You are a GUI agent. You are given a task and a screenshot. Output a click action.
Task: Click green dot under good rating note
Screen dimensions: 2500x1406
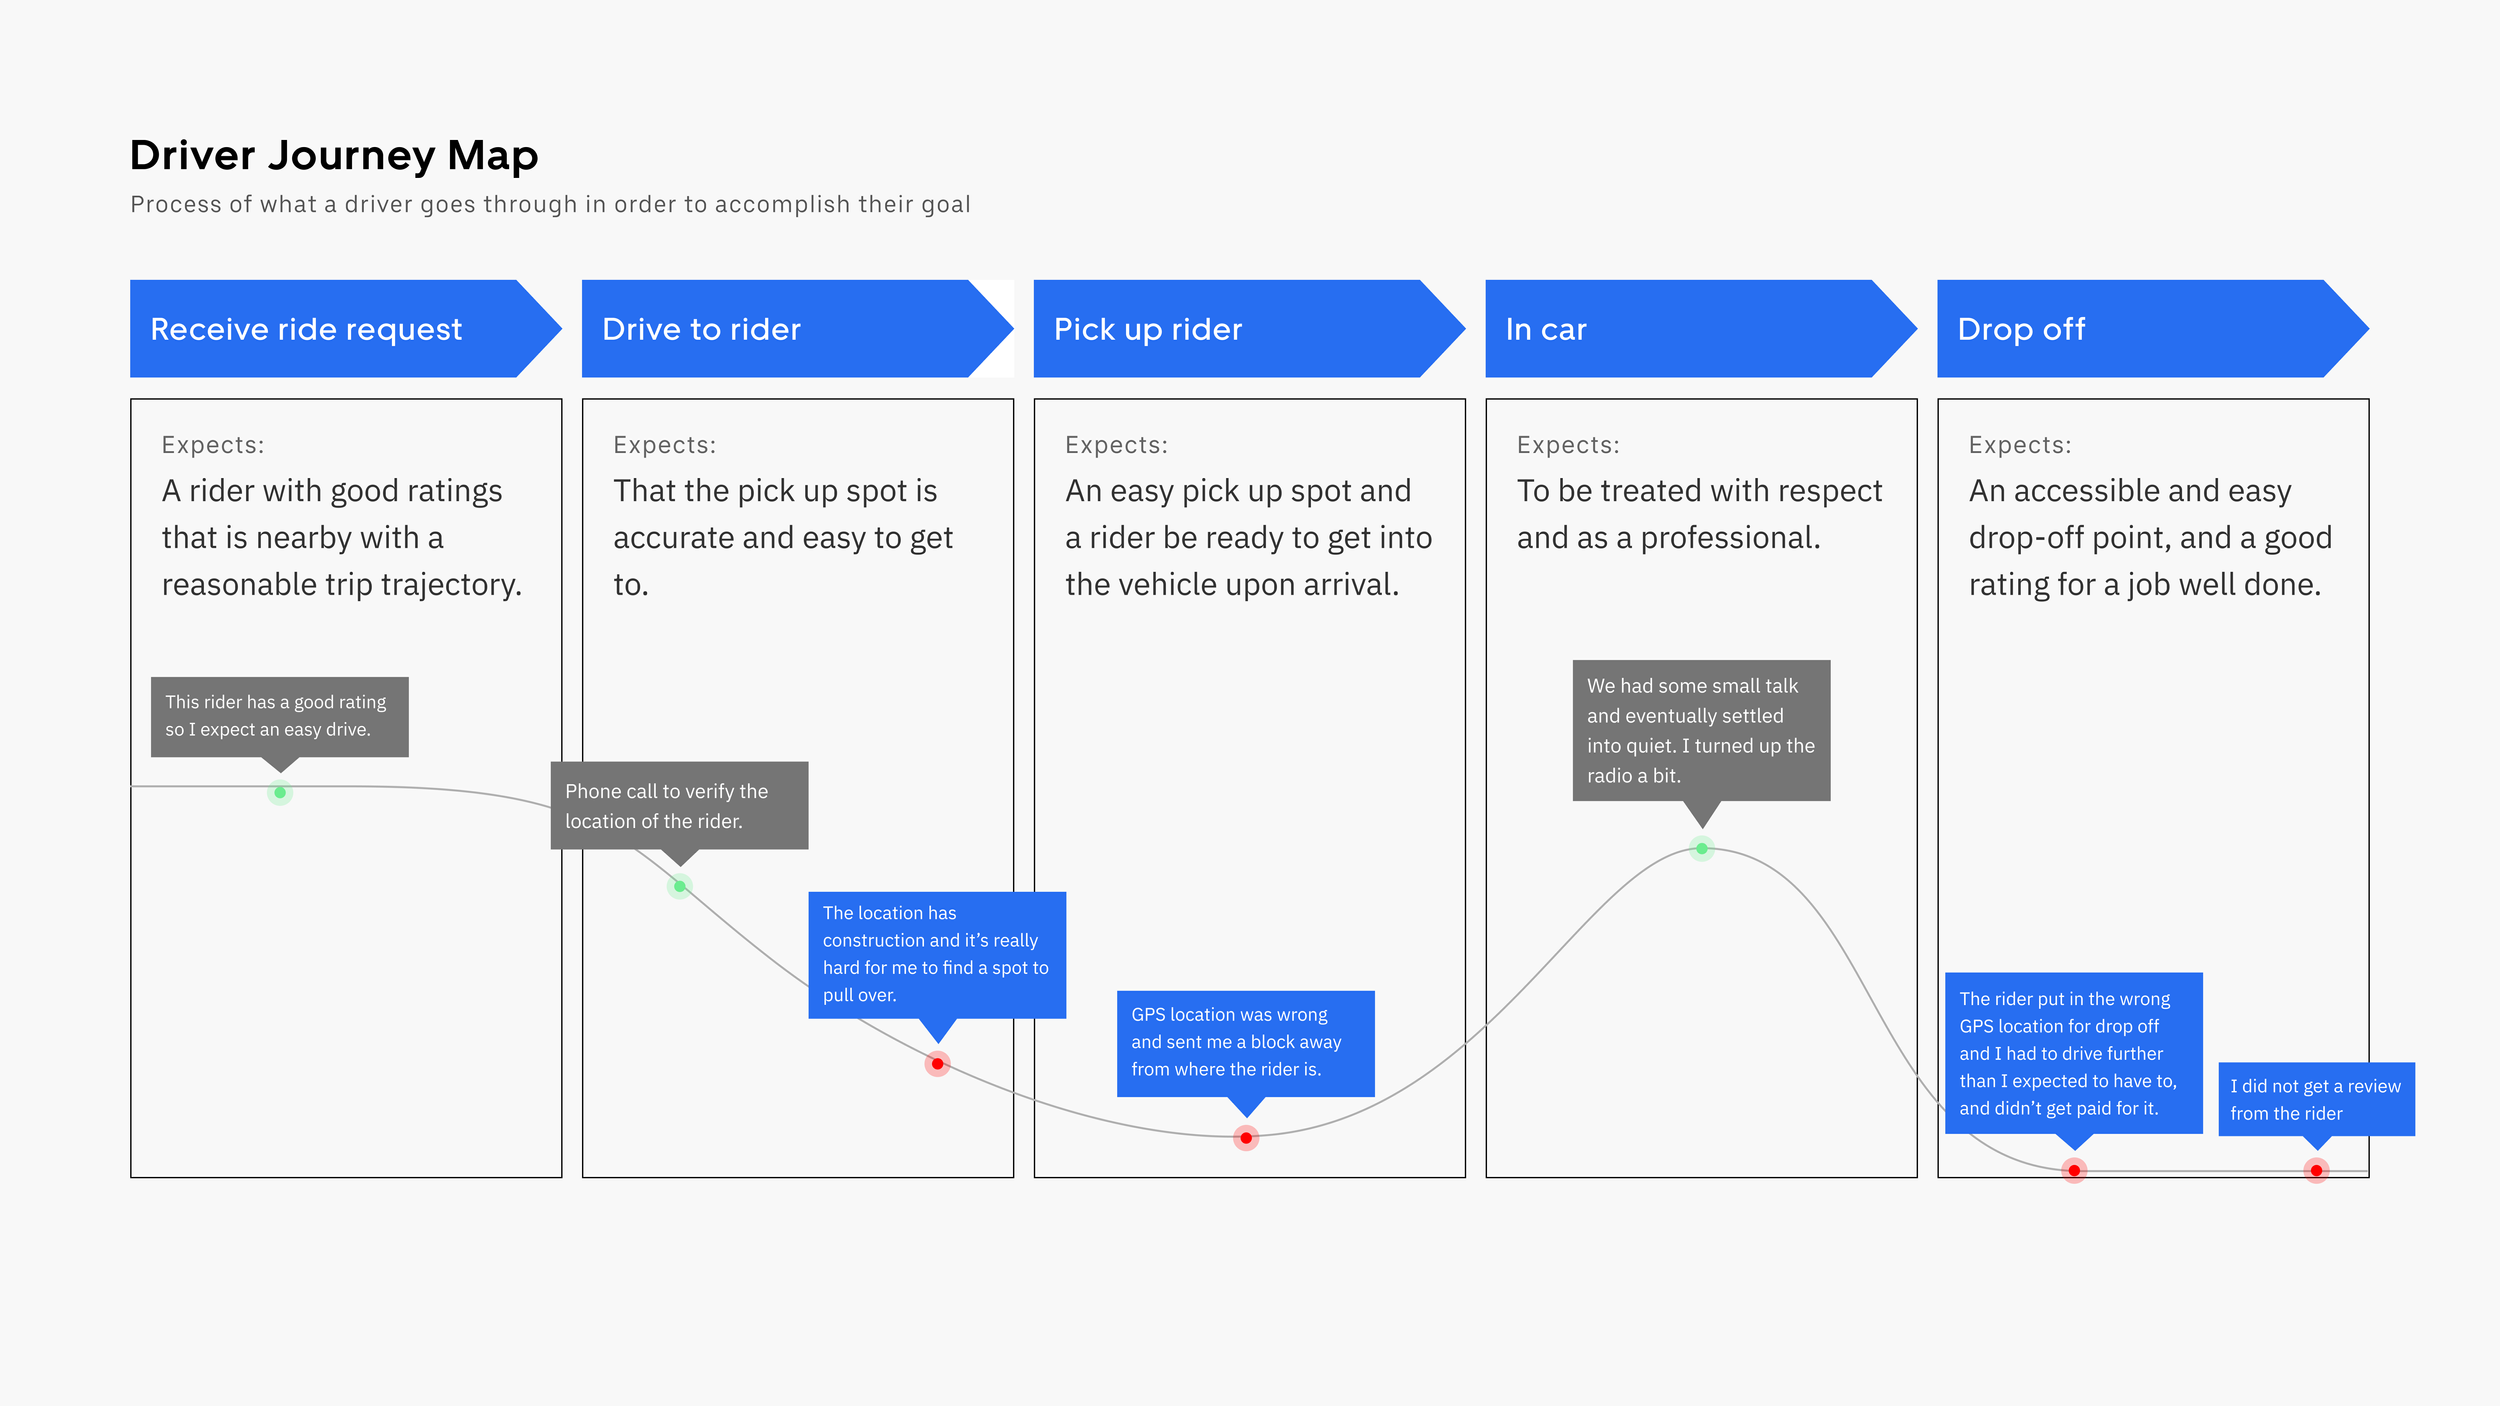280,793
